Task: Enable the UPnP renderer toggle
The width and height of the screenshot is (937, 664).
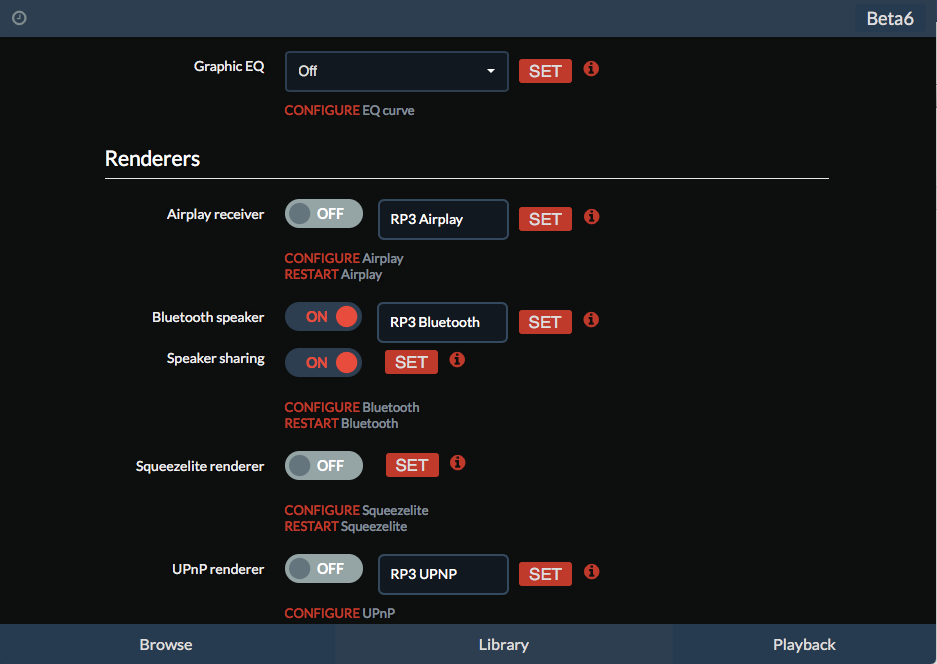Action: pyautogui.click(x=324, y=569)
